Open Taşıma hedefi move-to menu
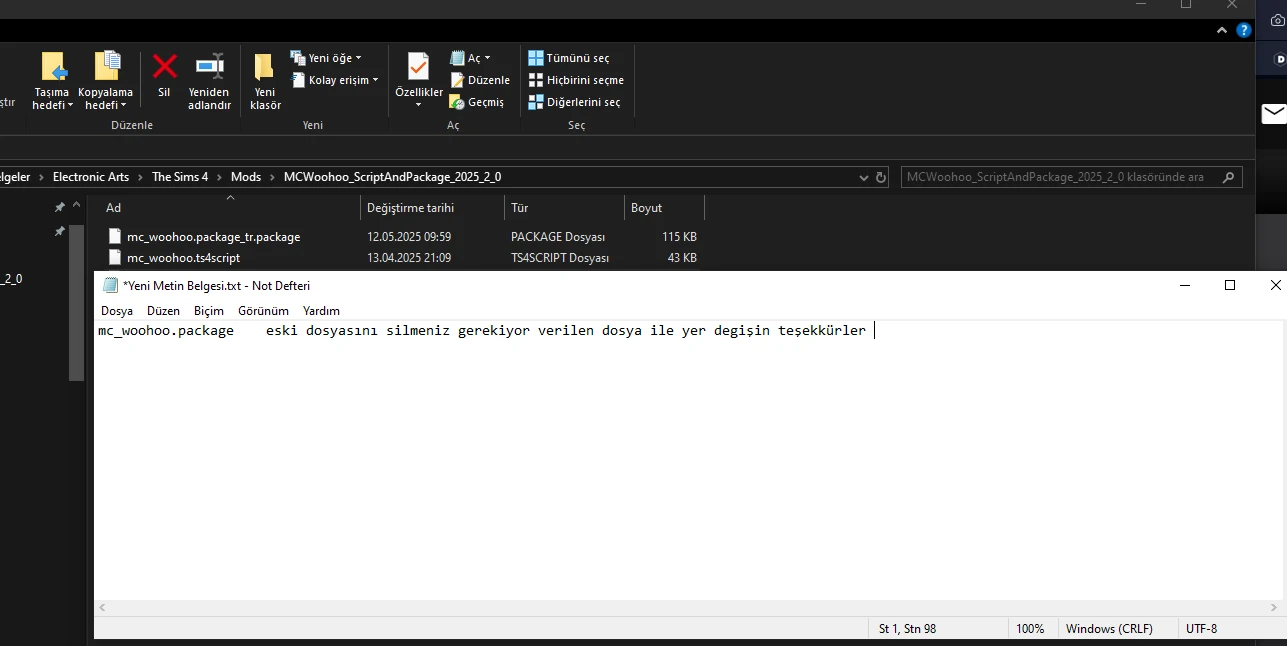The height and width of the screenshot is (646, 1287). [53, 80]
